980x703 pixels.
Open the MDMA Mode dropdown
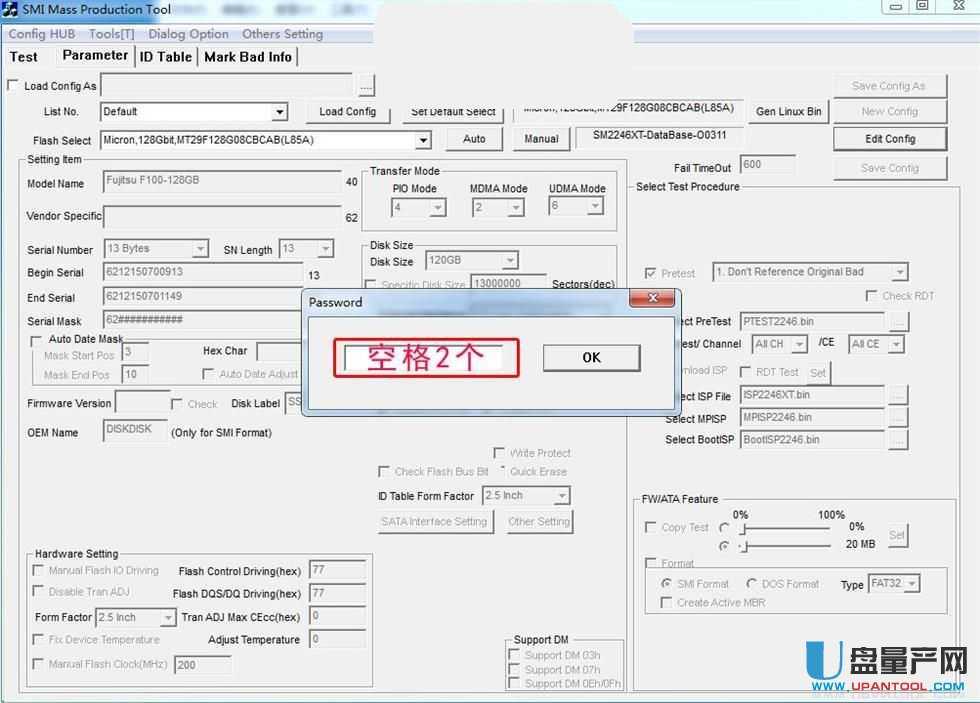pyautogui.click(x=516, y=207)
